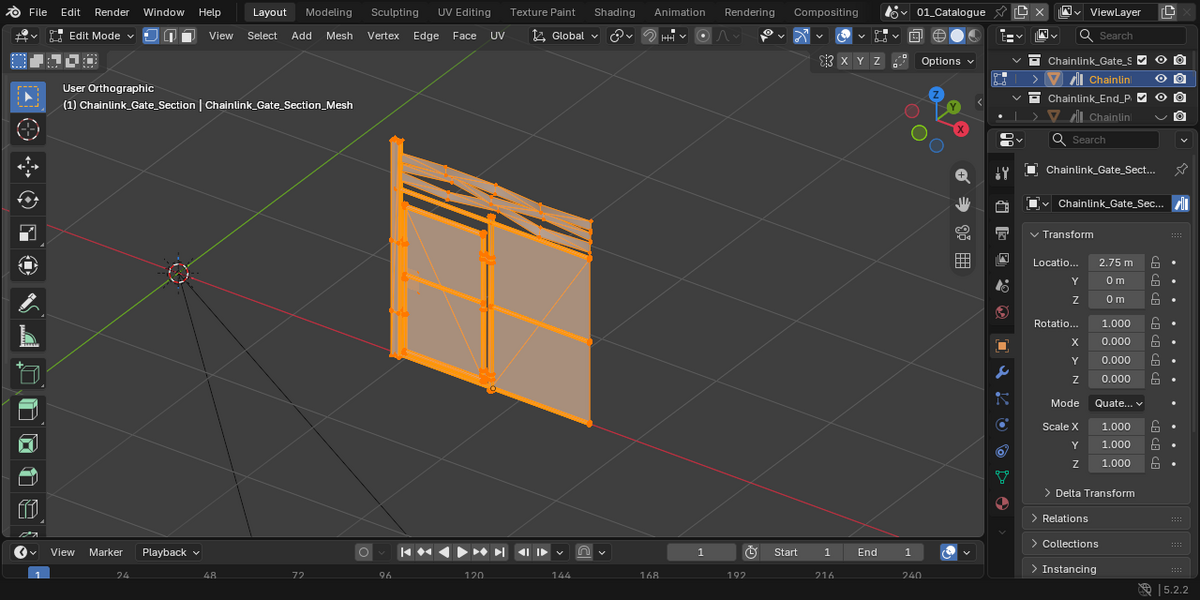Image resolution: width=1200 pixels, height=600 pixels.
Task: Click the pan view hand icon
Action: [x=963, y=204]
